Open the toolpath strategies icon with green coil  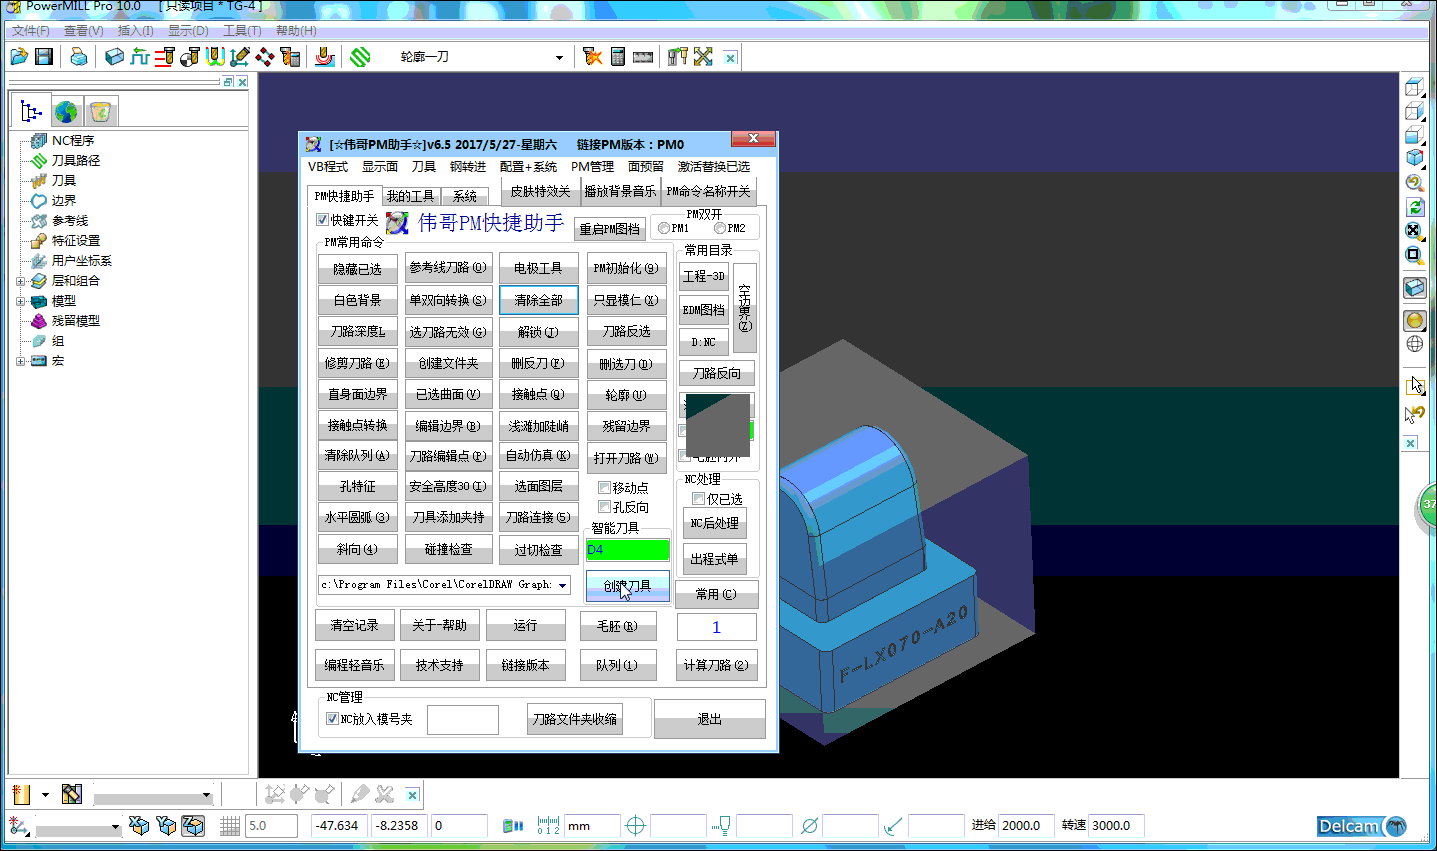[360, 57]
